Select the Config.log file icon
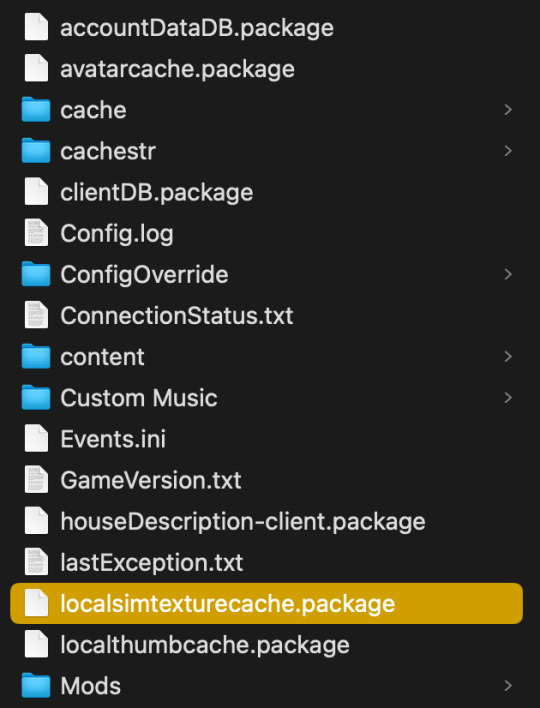540x708 pixels. click(36, 233)
